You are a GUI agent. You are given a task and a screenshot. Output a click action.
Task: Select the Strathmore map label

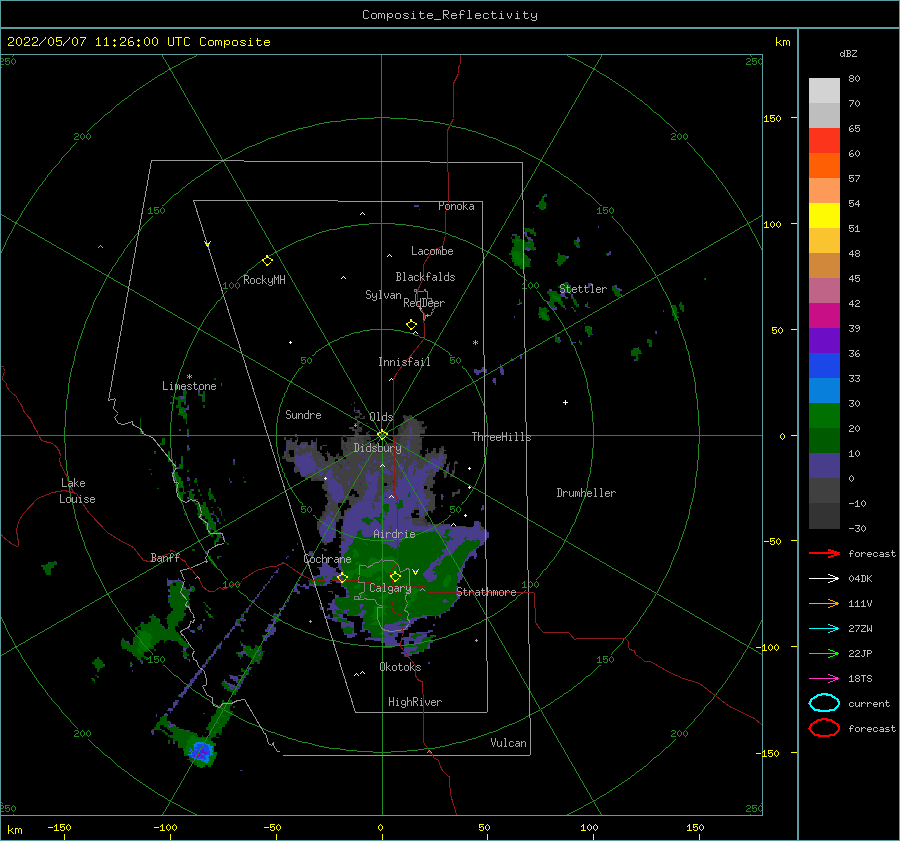[486, 592]
